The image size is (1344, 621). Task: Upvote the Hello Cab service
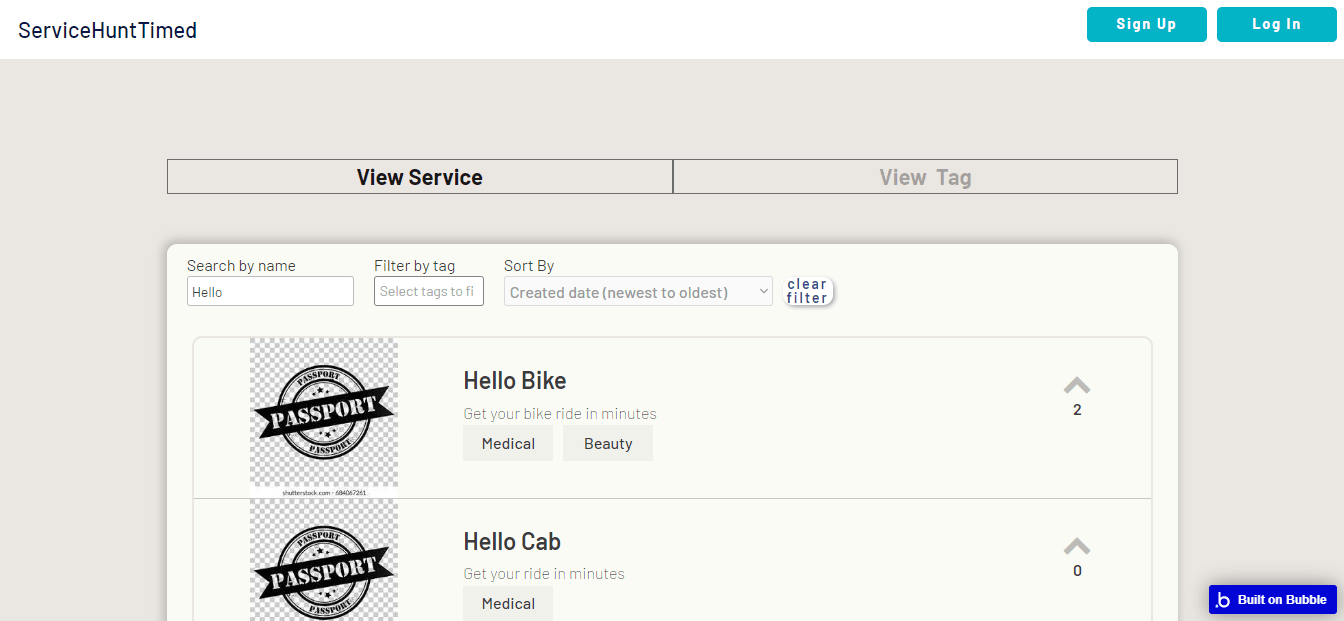[1076, 547]
